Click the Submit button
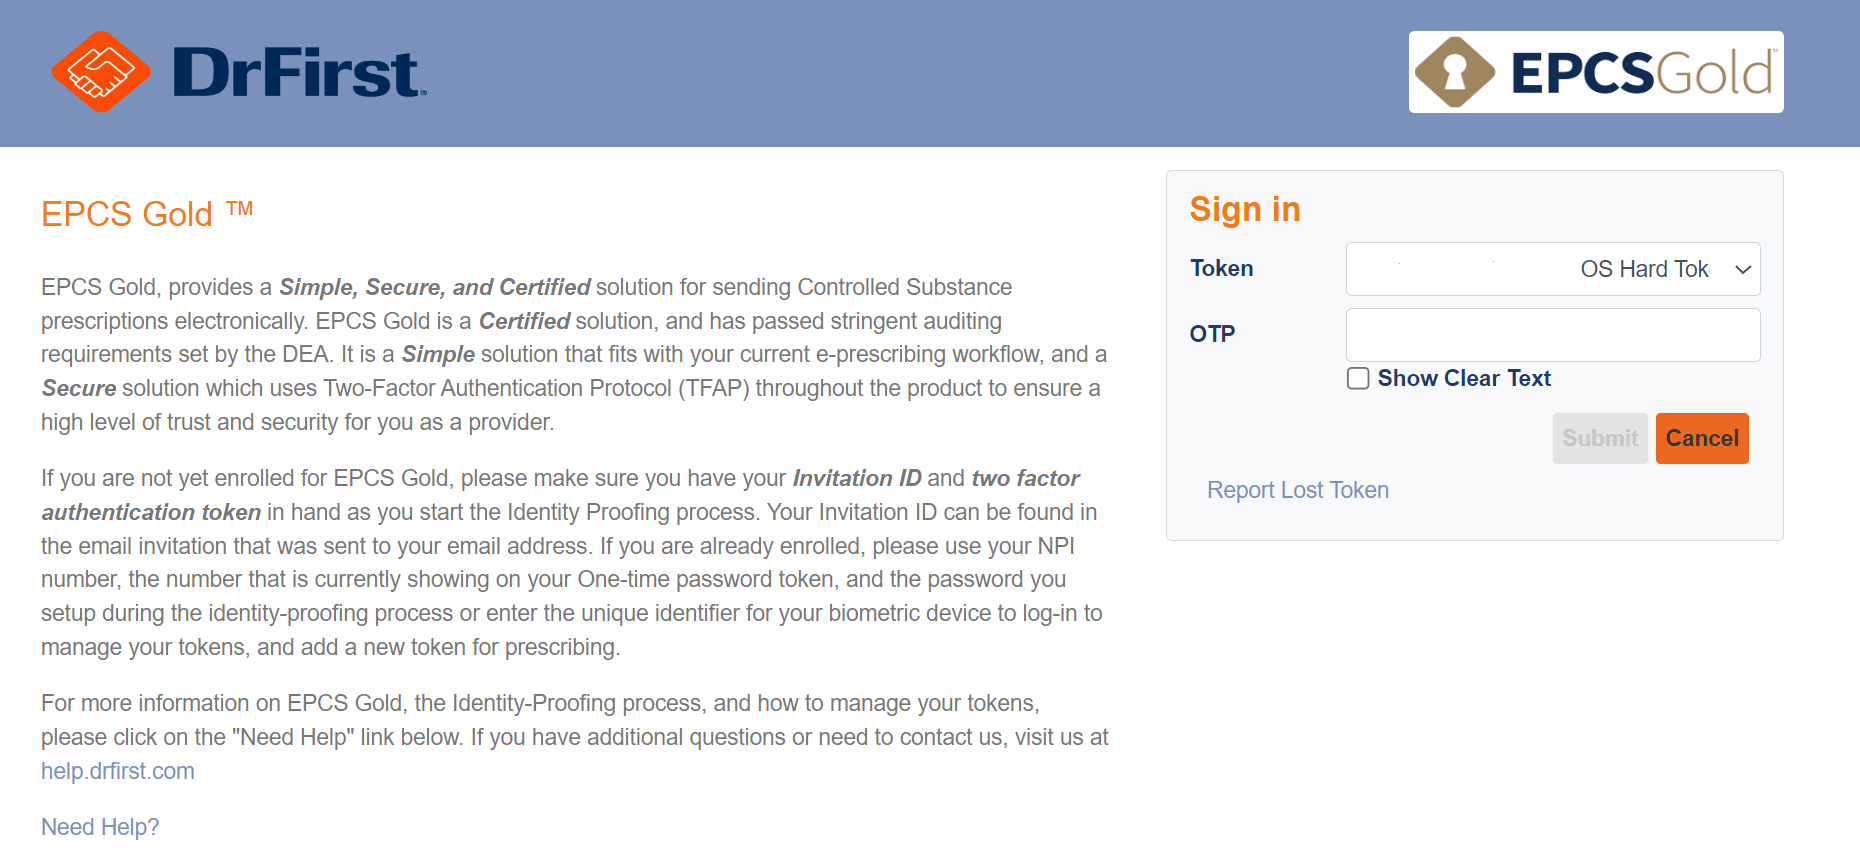Viewport: 1860px width, 868px height. (x=1600, y=438)
